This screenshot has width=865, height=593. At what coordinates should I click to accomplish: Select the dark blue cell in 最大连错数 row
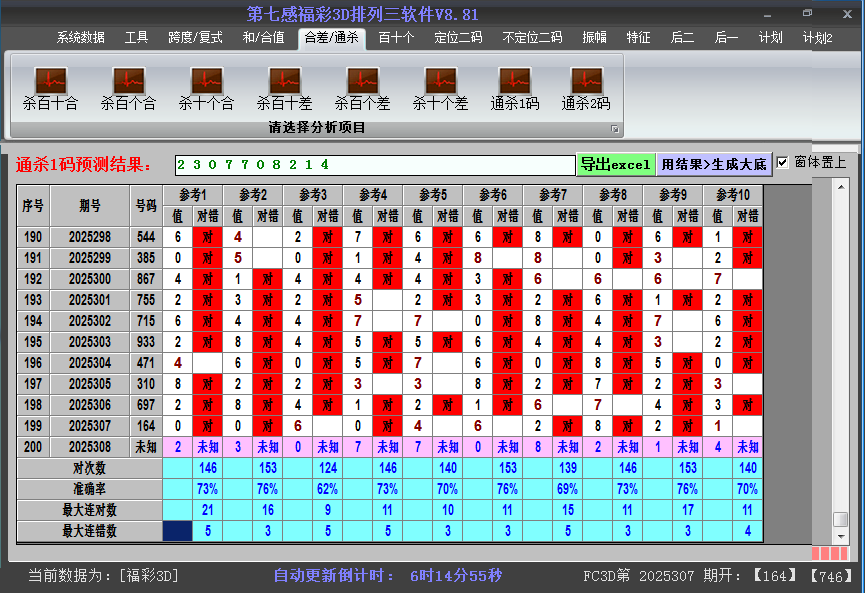pyautogui.click(x=178, y=531)
